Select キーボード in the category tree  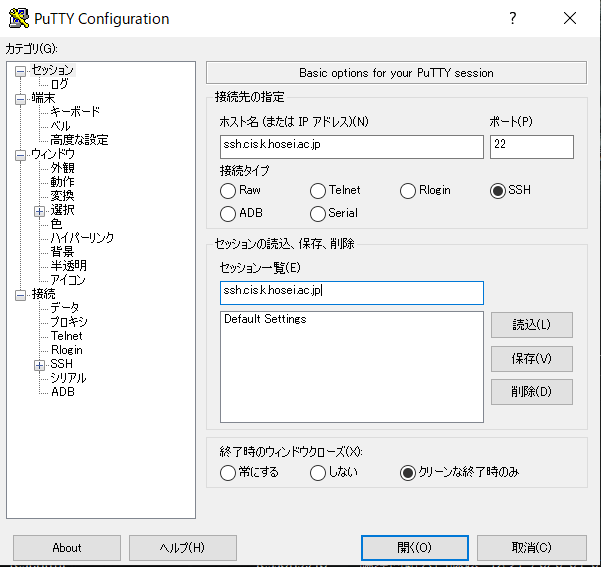(75, 112)
